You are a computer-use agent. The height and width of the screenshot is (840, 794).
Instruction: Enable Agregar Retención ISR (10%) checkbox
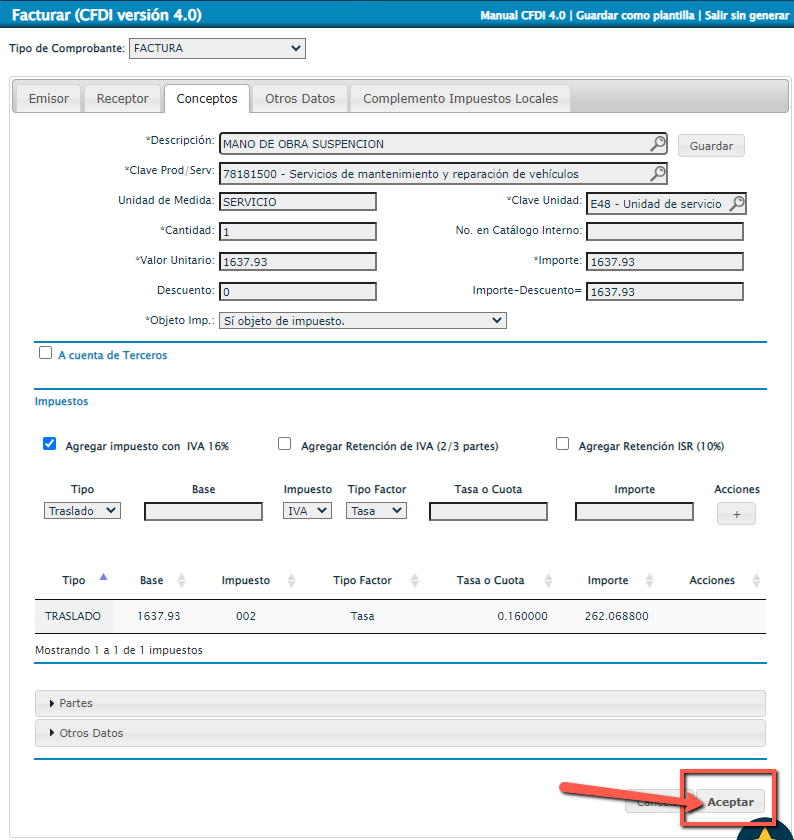[562, 444]
